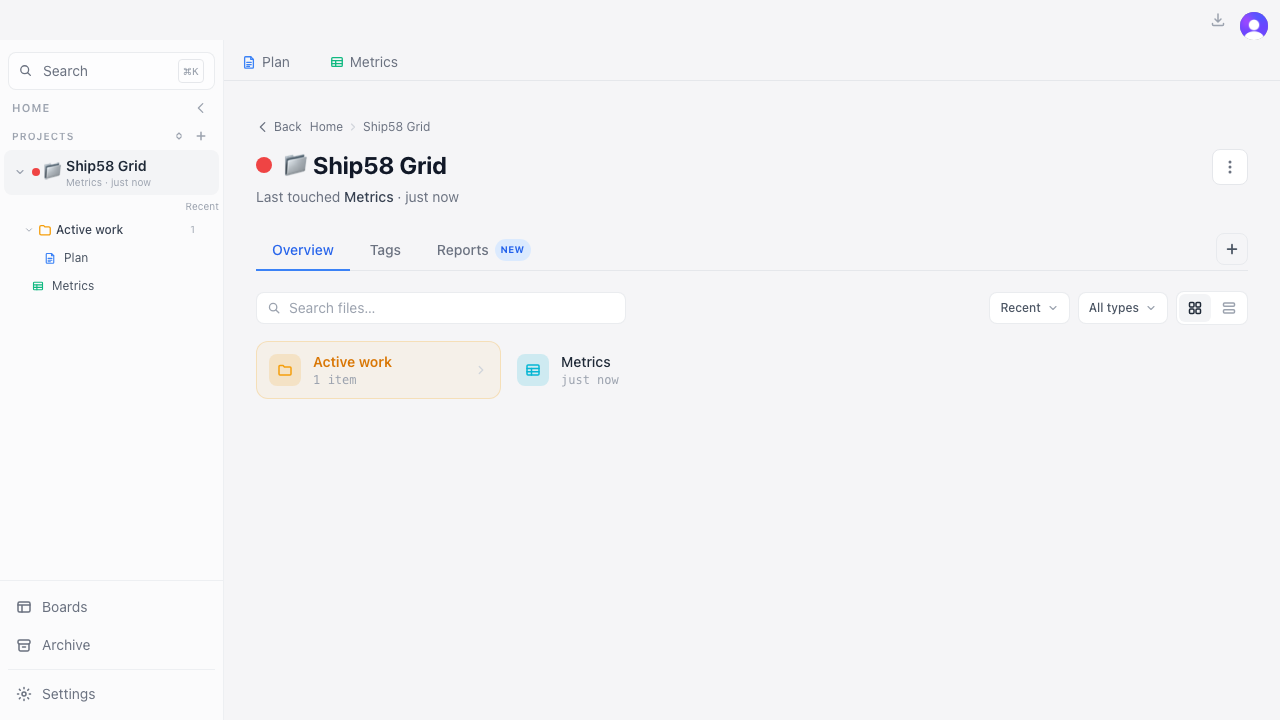Open the All types filter dropdown
This screenshot has width=1280, height=720.
point(1122,308)
